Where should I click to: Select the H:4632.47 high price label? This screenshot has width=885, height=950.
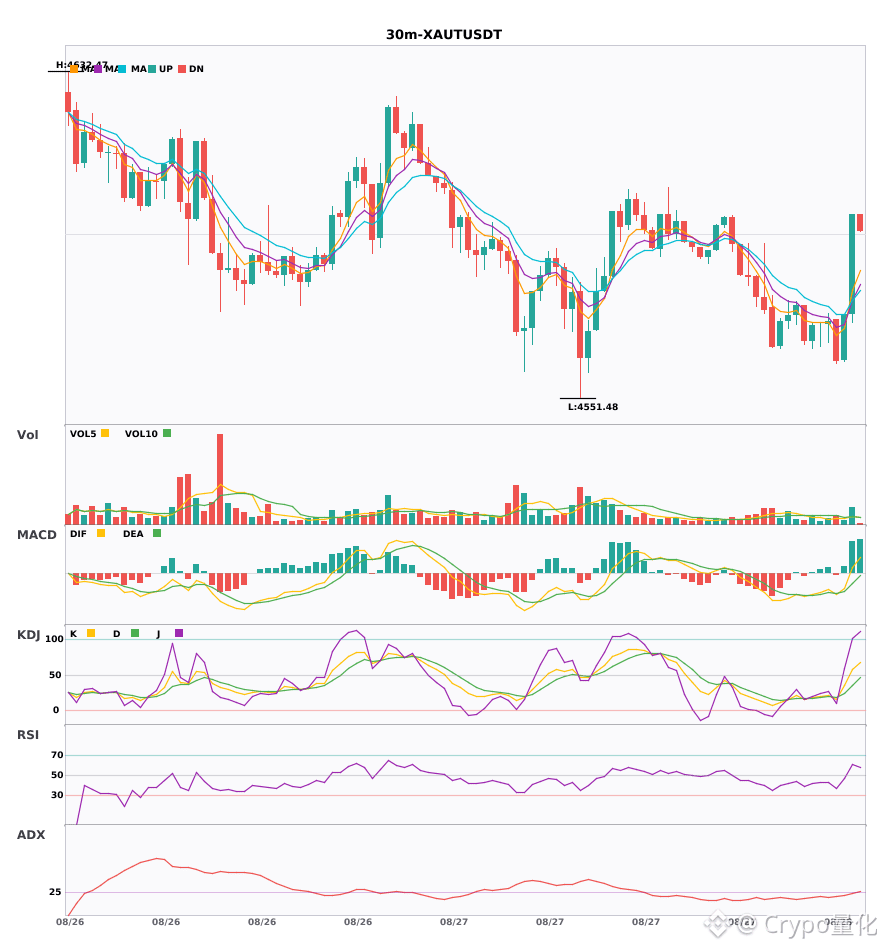tap(82, 64)
